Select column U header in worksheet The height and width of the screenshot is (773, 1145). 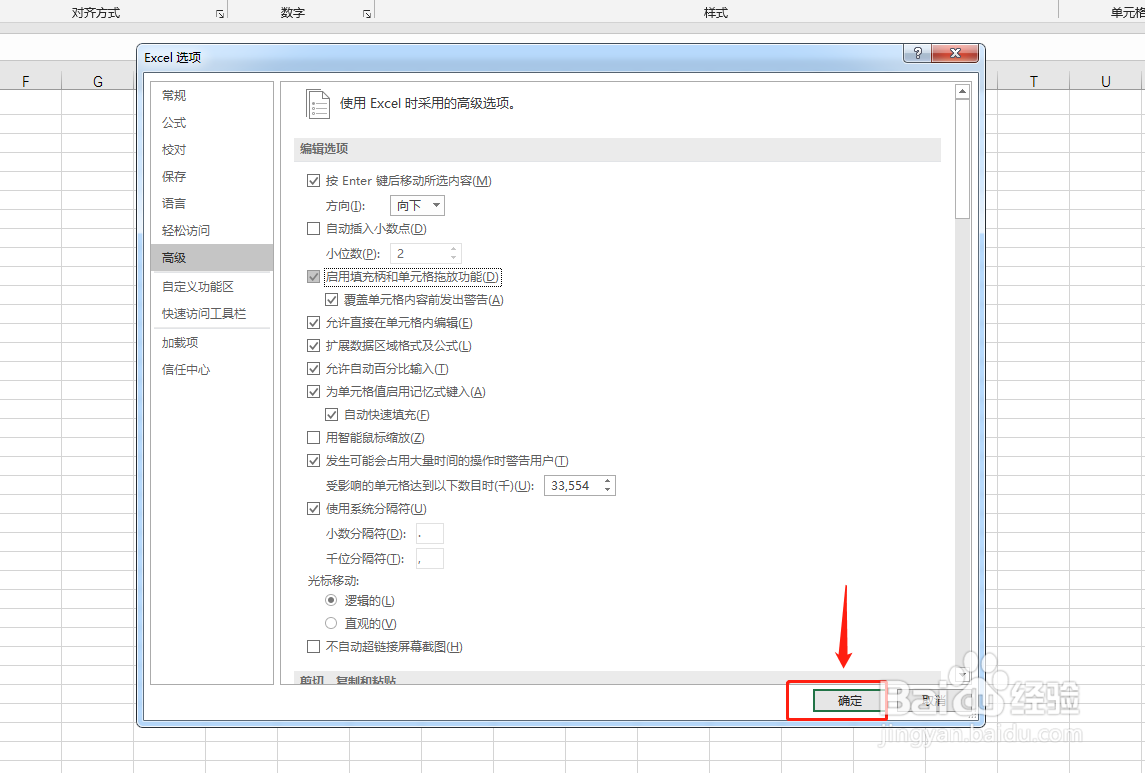(1106, 81)
